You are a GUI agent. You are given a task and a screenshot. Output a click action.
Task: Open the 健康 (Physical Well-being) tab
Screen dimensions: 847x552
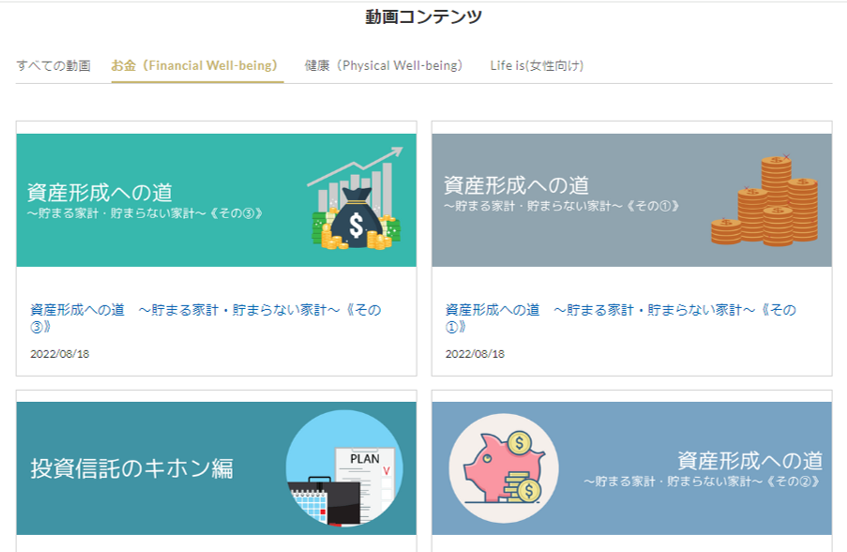386,66
